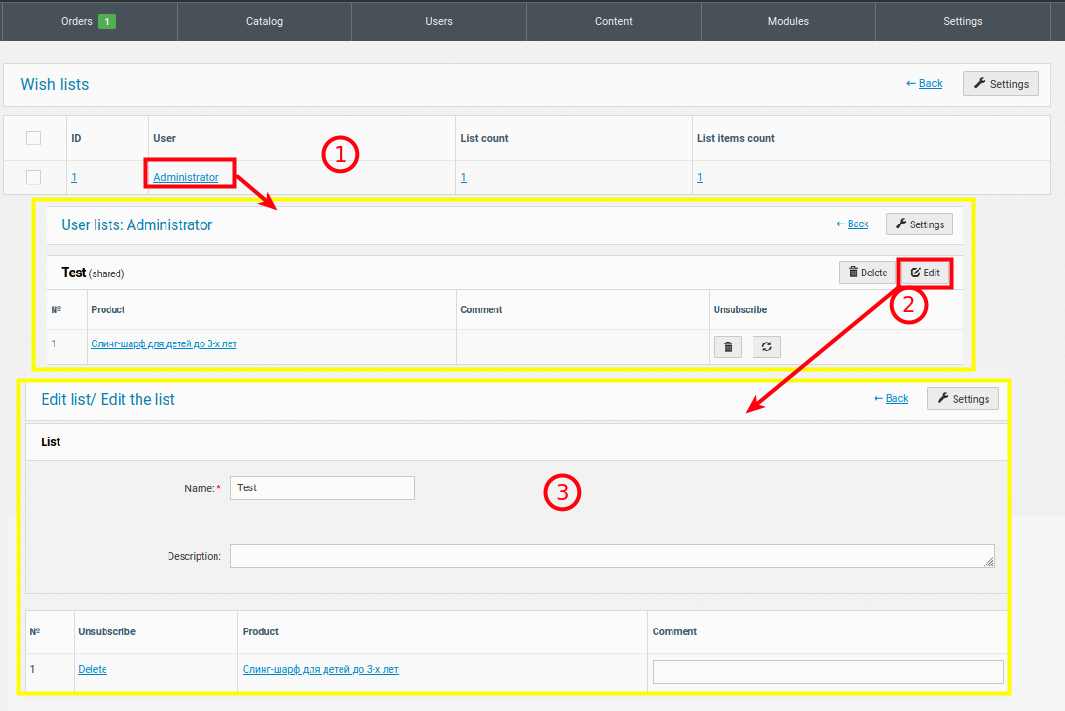Open product link in Edit list table
The image size is (1065, 711).
tap(321, 669)
